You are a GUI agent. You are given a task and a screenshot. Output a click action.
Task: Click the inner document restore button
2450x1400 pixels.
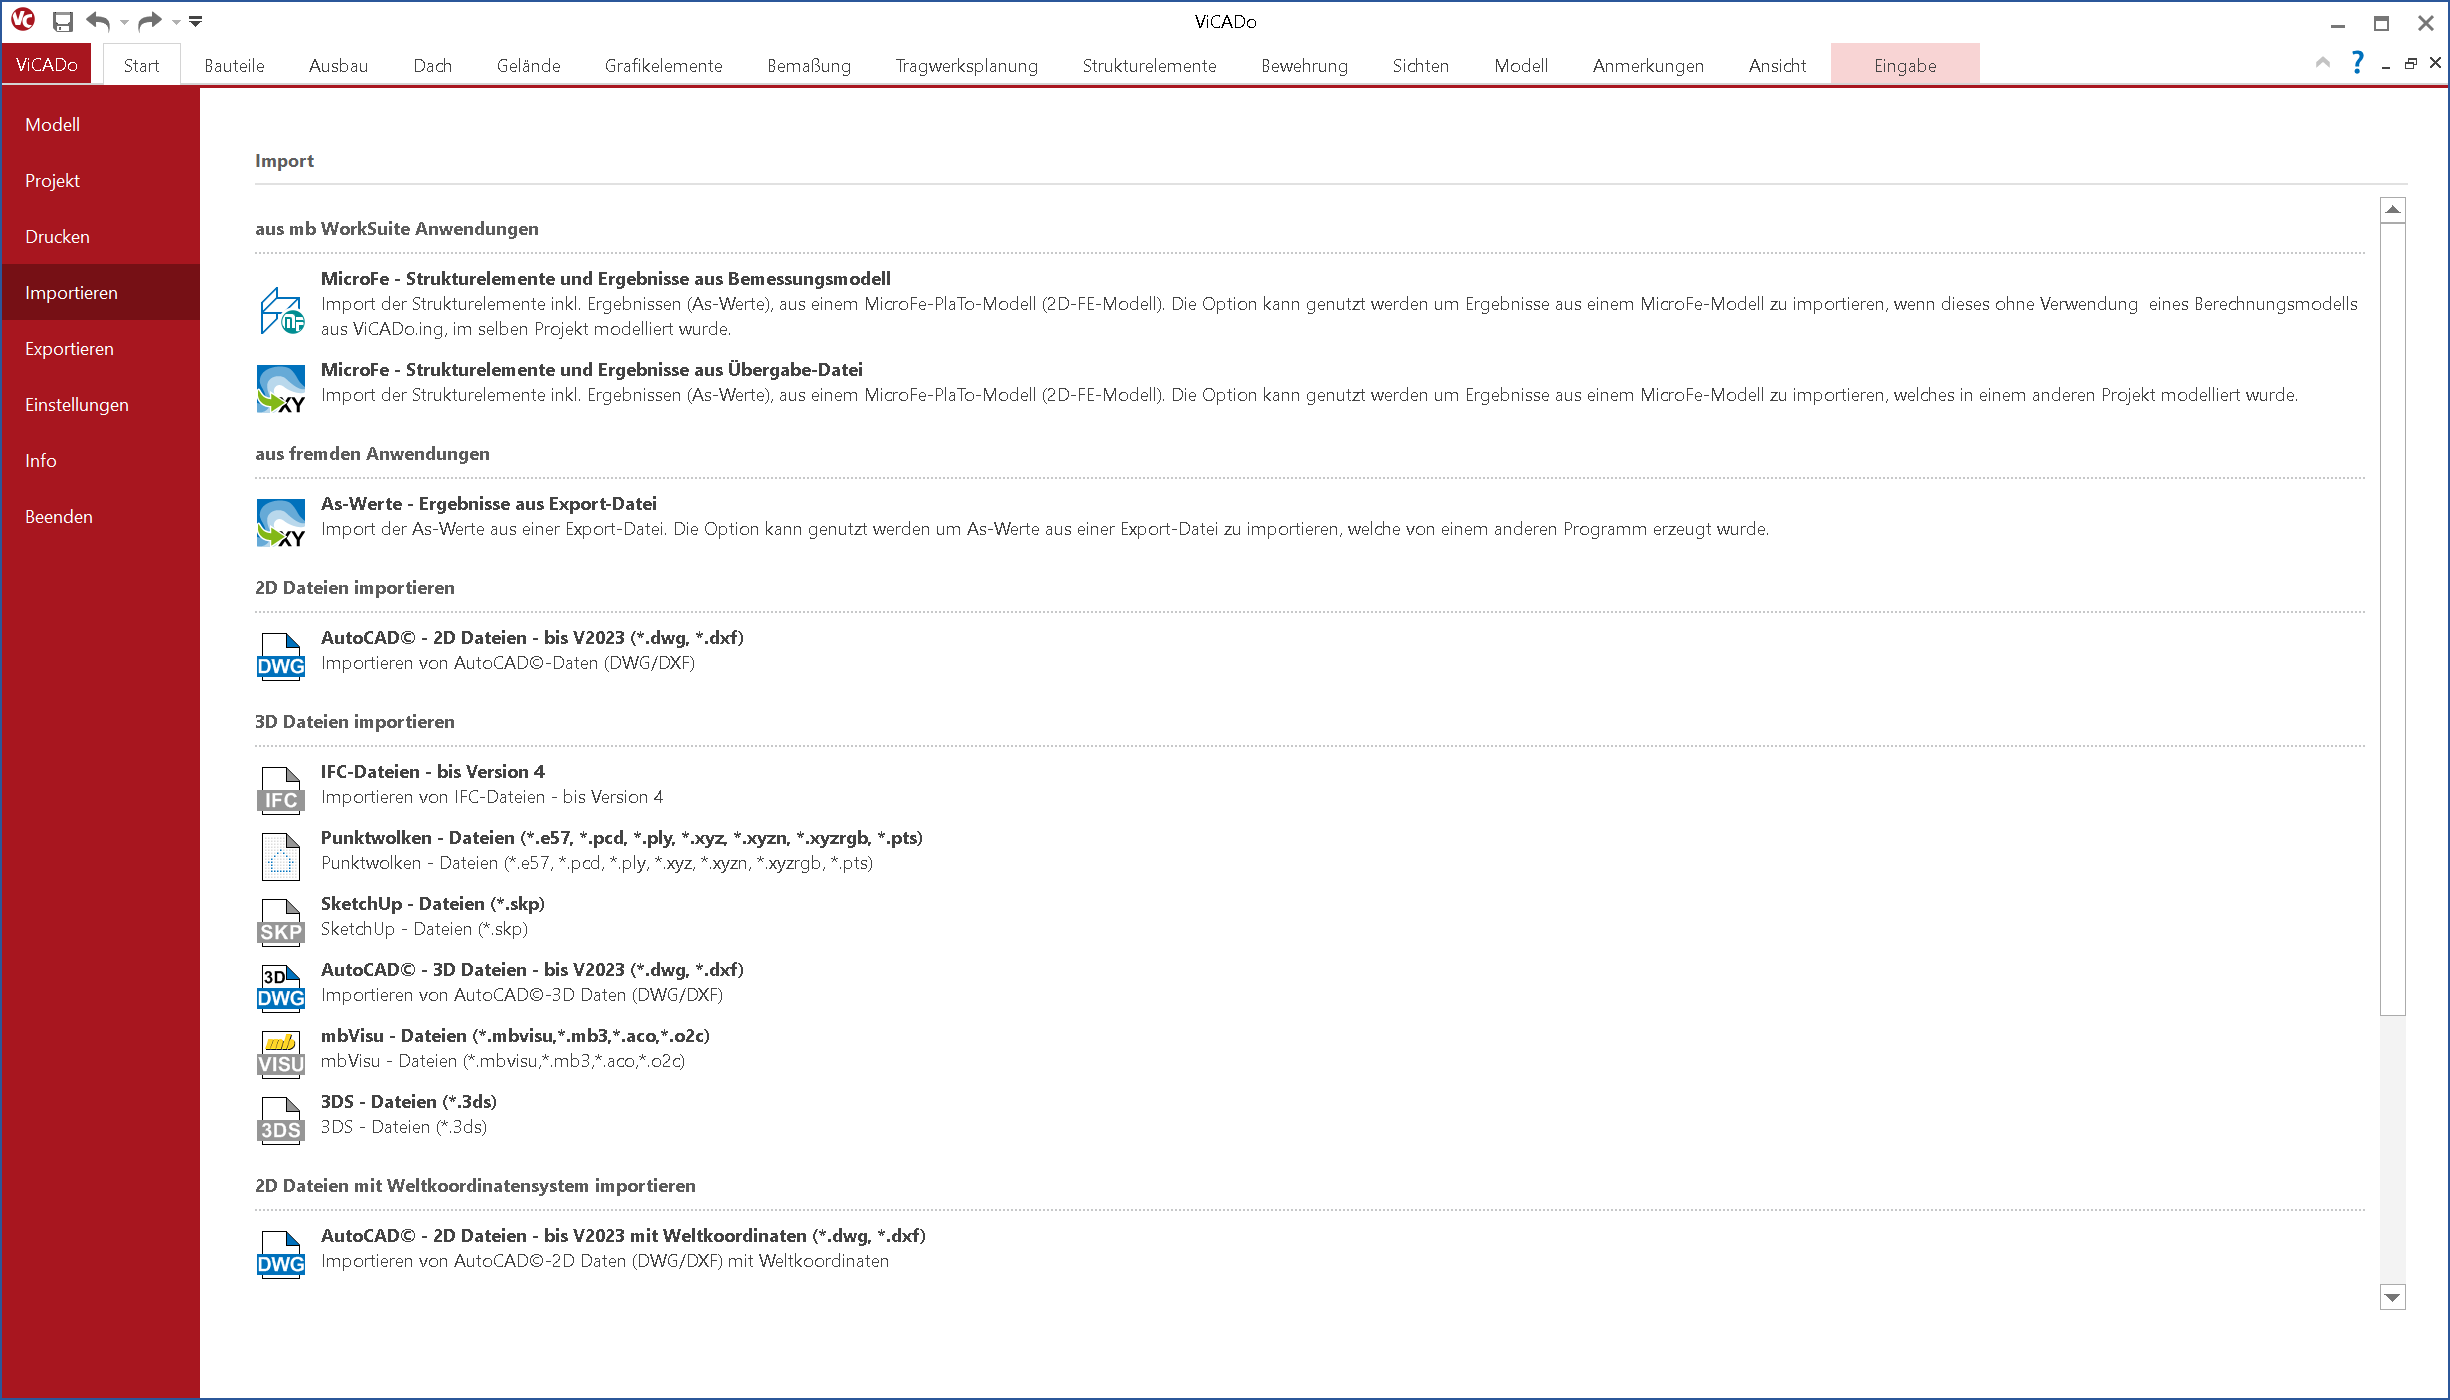pos(2410,64)
